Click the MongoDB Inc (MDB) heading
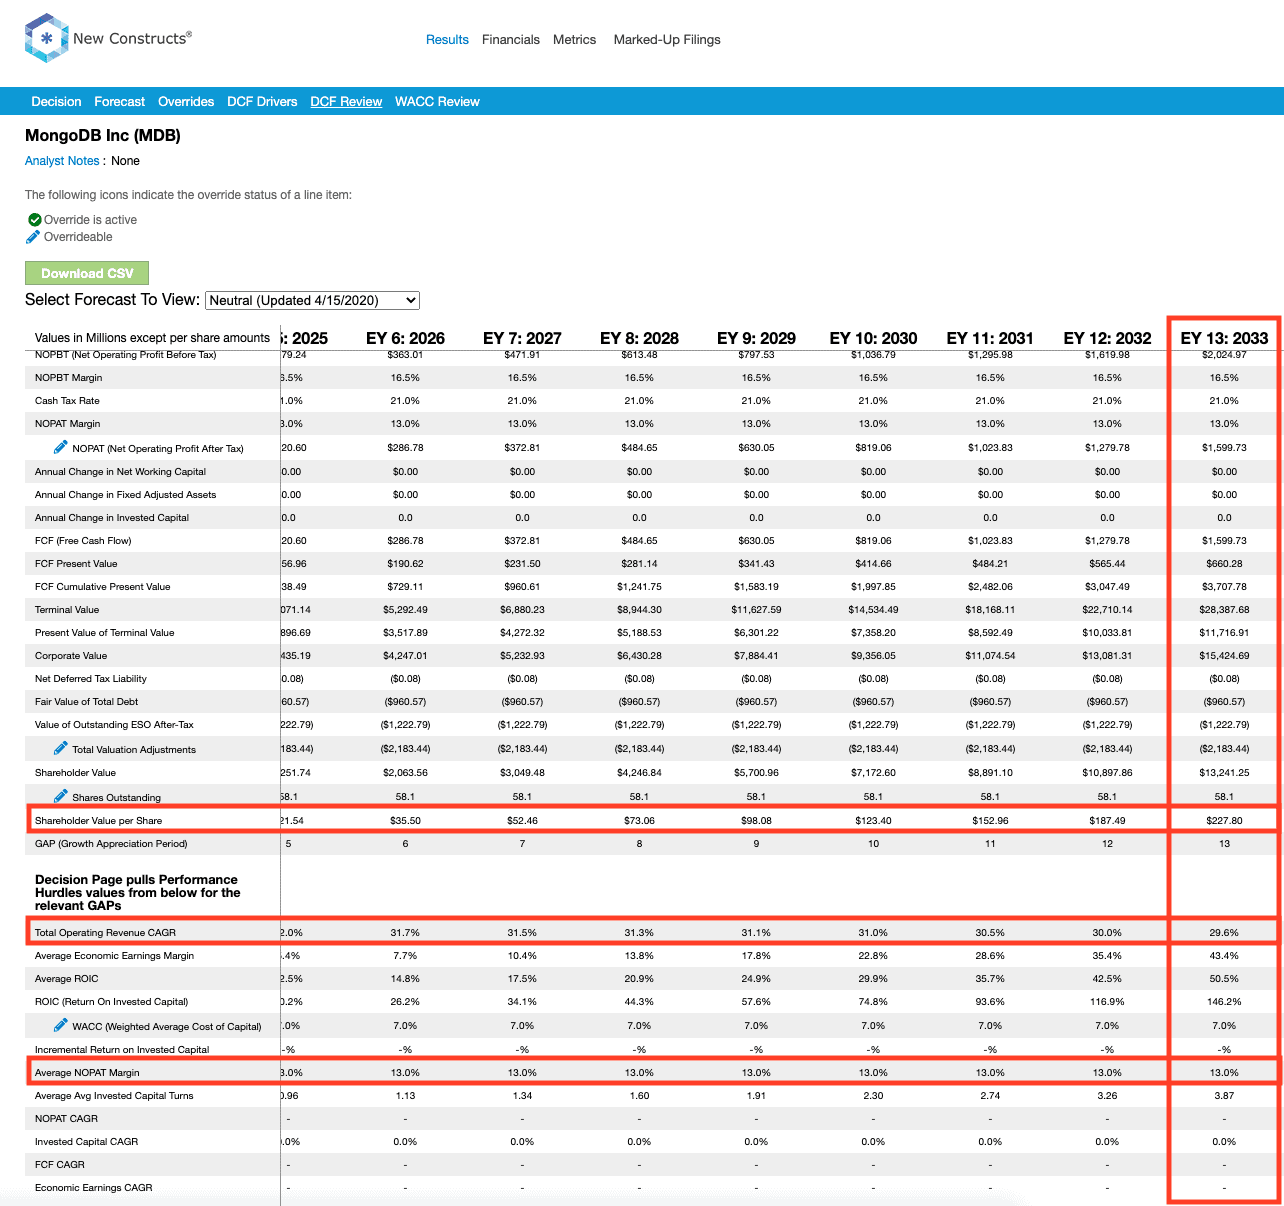The image size is (1284, 1206). pyautogui.click(x=103, y=135)
